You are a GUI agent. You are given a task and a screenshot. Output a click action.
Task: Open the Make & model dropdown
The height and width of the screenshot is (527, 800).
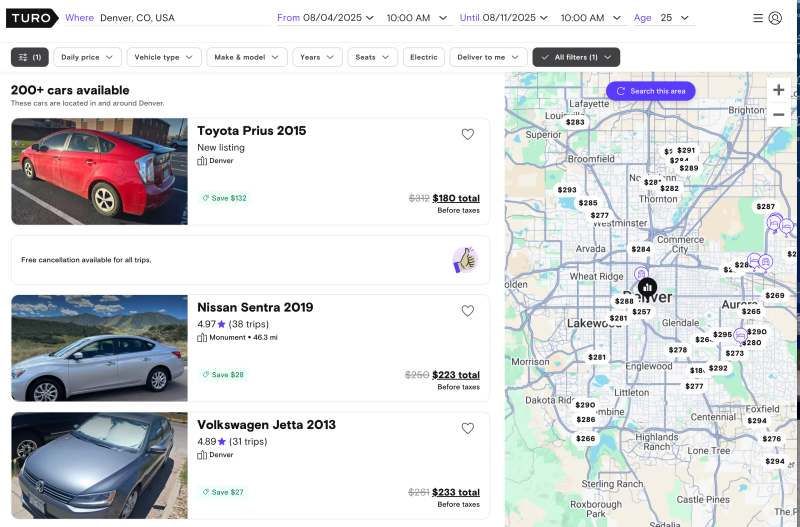point(247,57)
